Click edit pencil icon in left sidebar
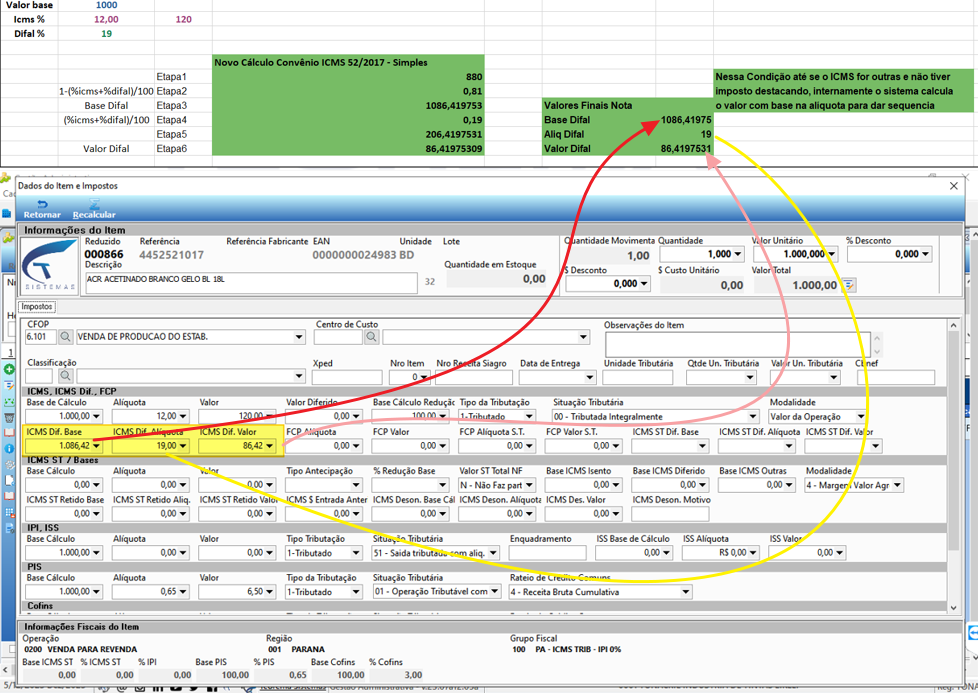The height and width of the screenshot is (693, 978). point(9,385)
